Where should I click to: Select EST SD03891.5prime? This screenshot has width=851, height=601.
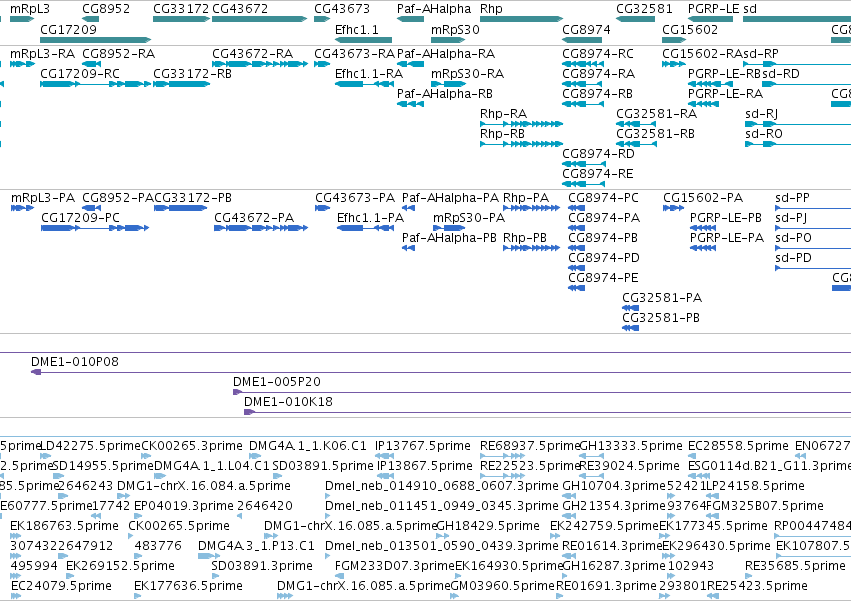coord(323,466)
